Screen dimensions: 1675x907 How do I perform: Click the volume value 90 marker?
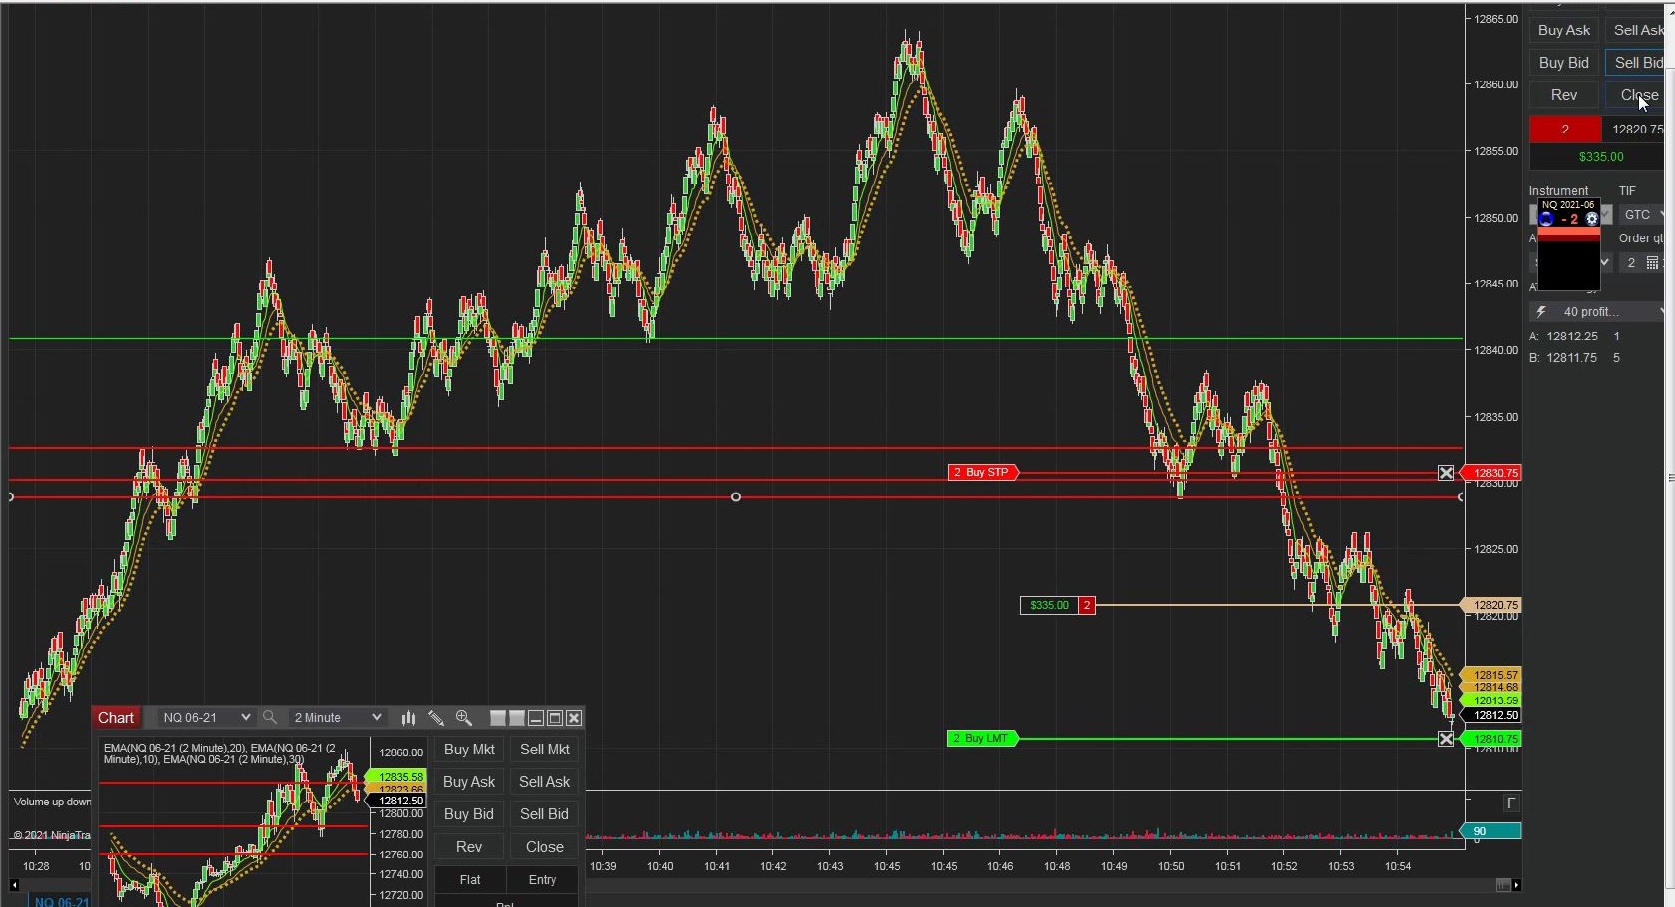click(1492, 831)
